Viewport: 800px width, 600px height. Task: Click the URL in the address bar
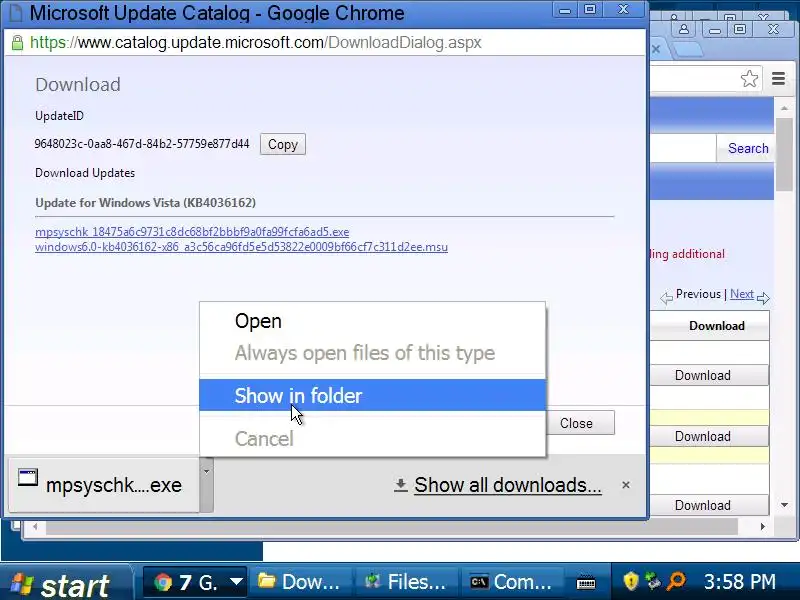[256, 42]
